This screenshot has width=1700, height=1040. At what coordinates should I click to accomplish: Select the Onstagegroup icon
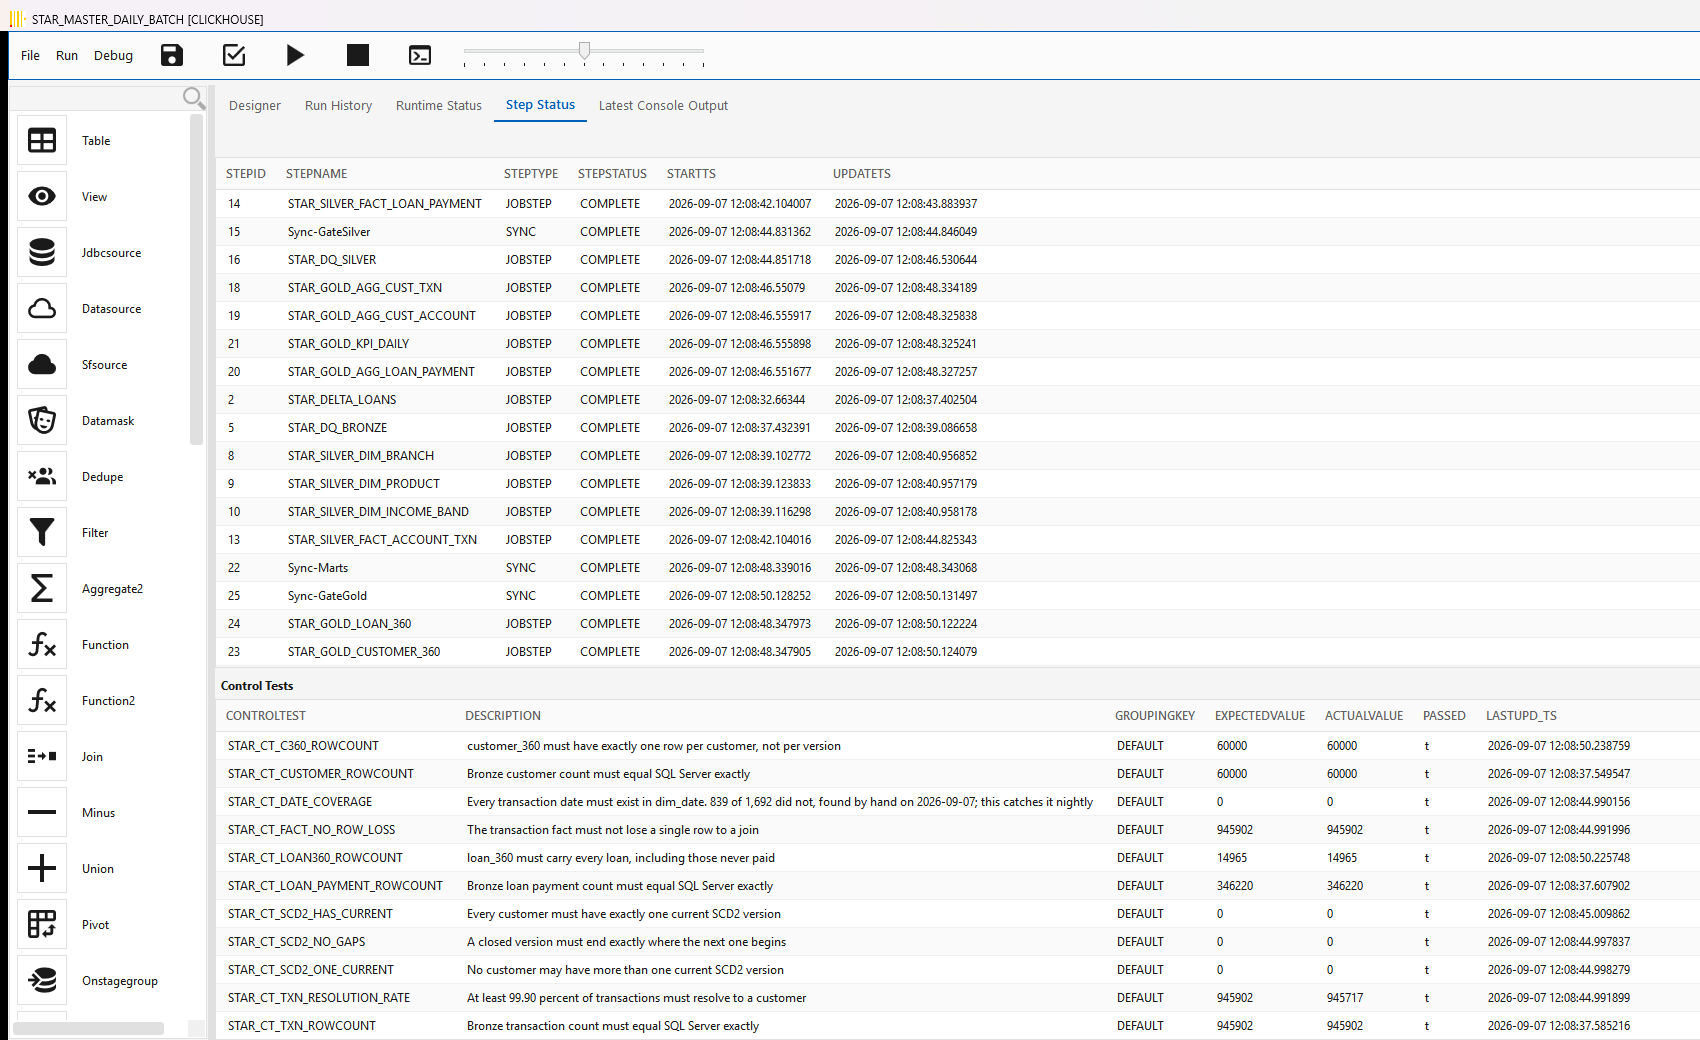click(42, 981)
